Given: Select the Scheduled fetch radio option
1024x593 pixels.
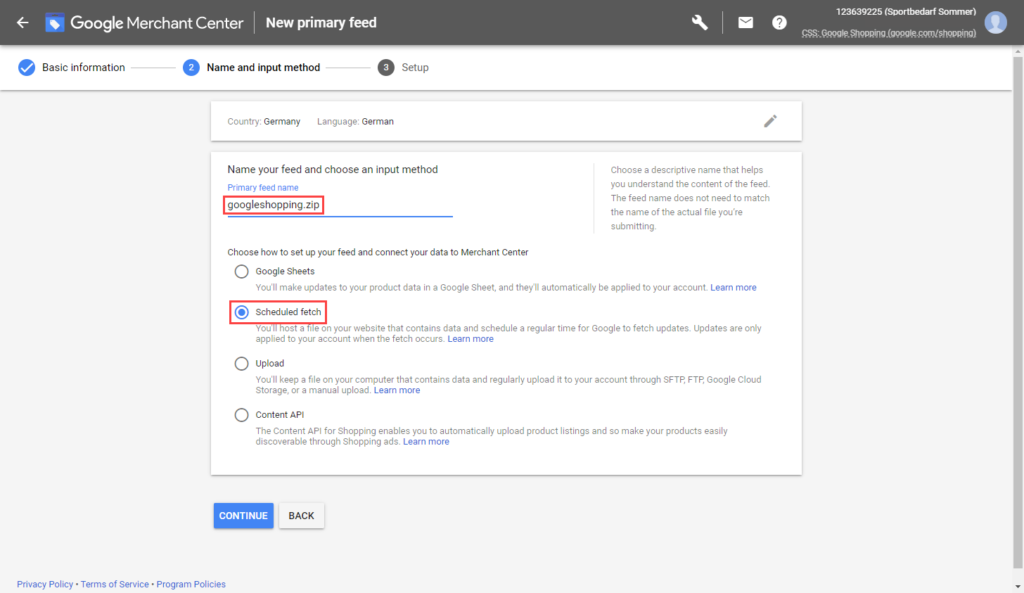Looking at the screenshot, I should (x=241, y=312).
